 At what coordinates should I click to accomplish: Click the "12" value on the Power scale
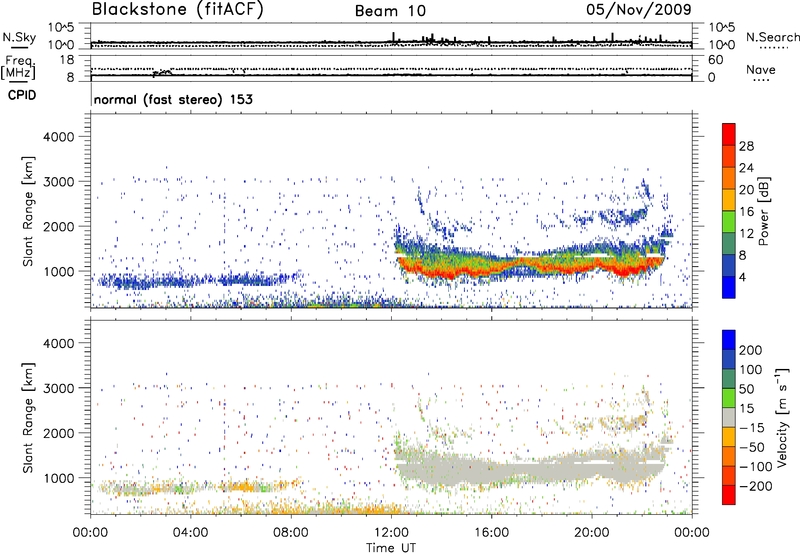pyautogui.click(x=746, y=234)
